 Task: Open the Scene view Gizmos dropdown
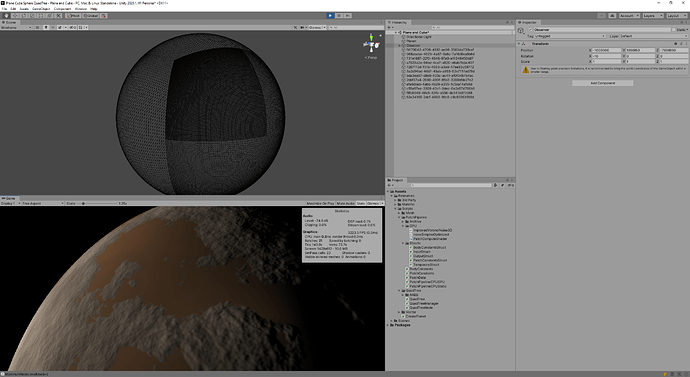click(317, 27)
